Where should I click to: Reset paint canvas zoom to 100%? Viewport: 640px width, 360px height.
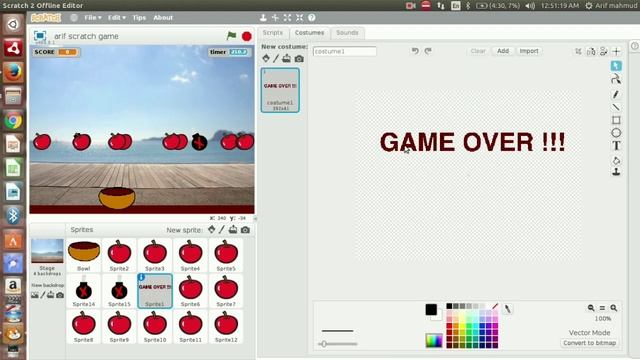tap(602, 308)
